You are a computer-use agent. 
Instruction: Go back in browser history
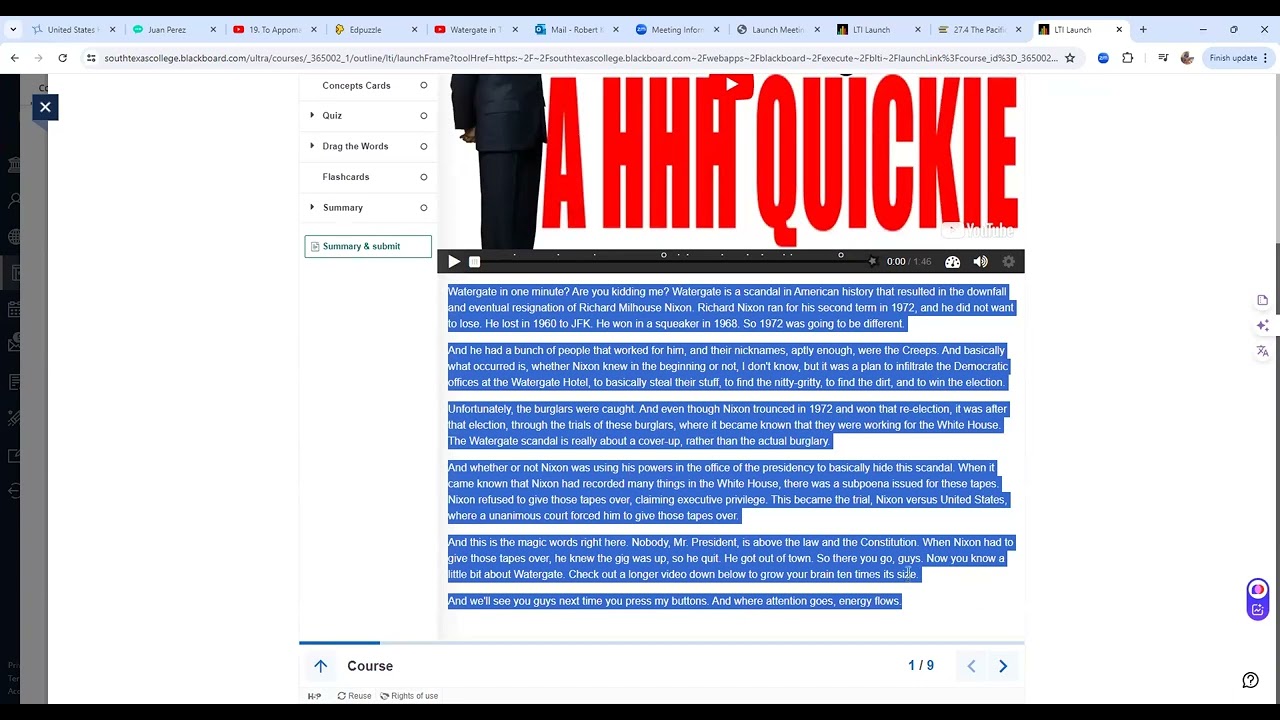pyautogui.click(x=15, y=58)
